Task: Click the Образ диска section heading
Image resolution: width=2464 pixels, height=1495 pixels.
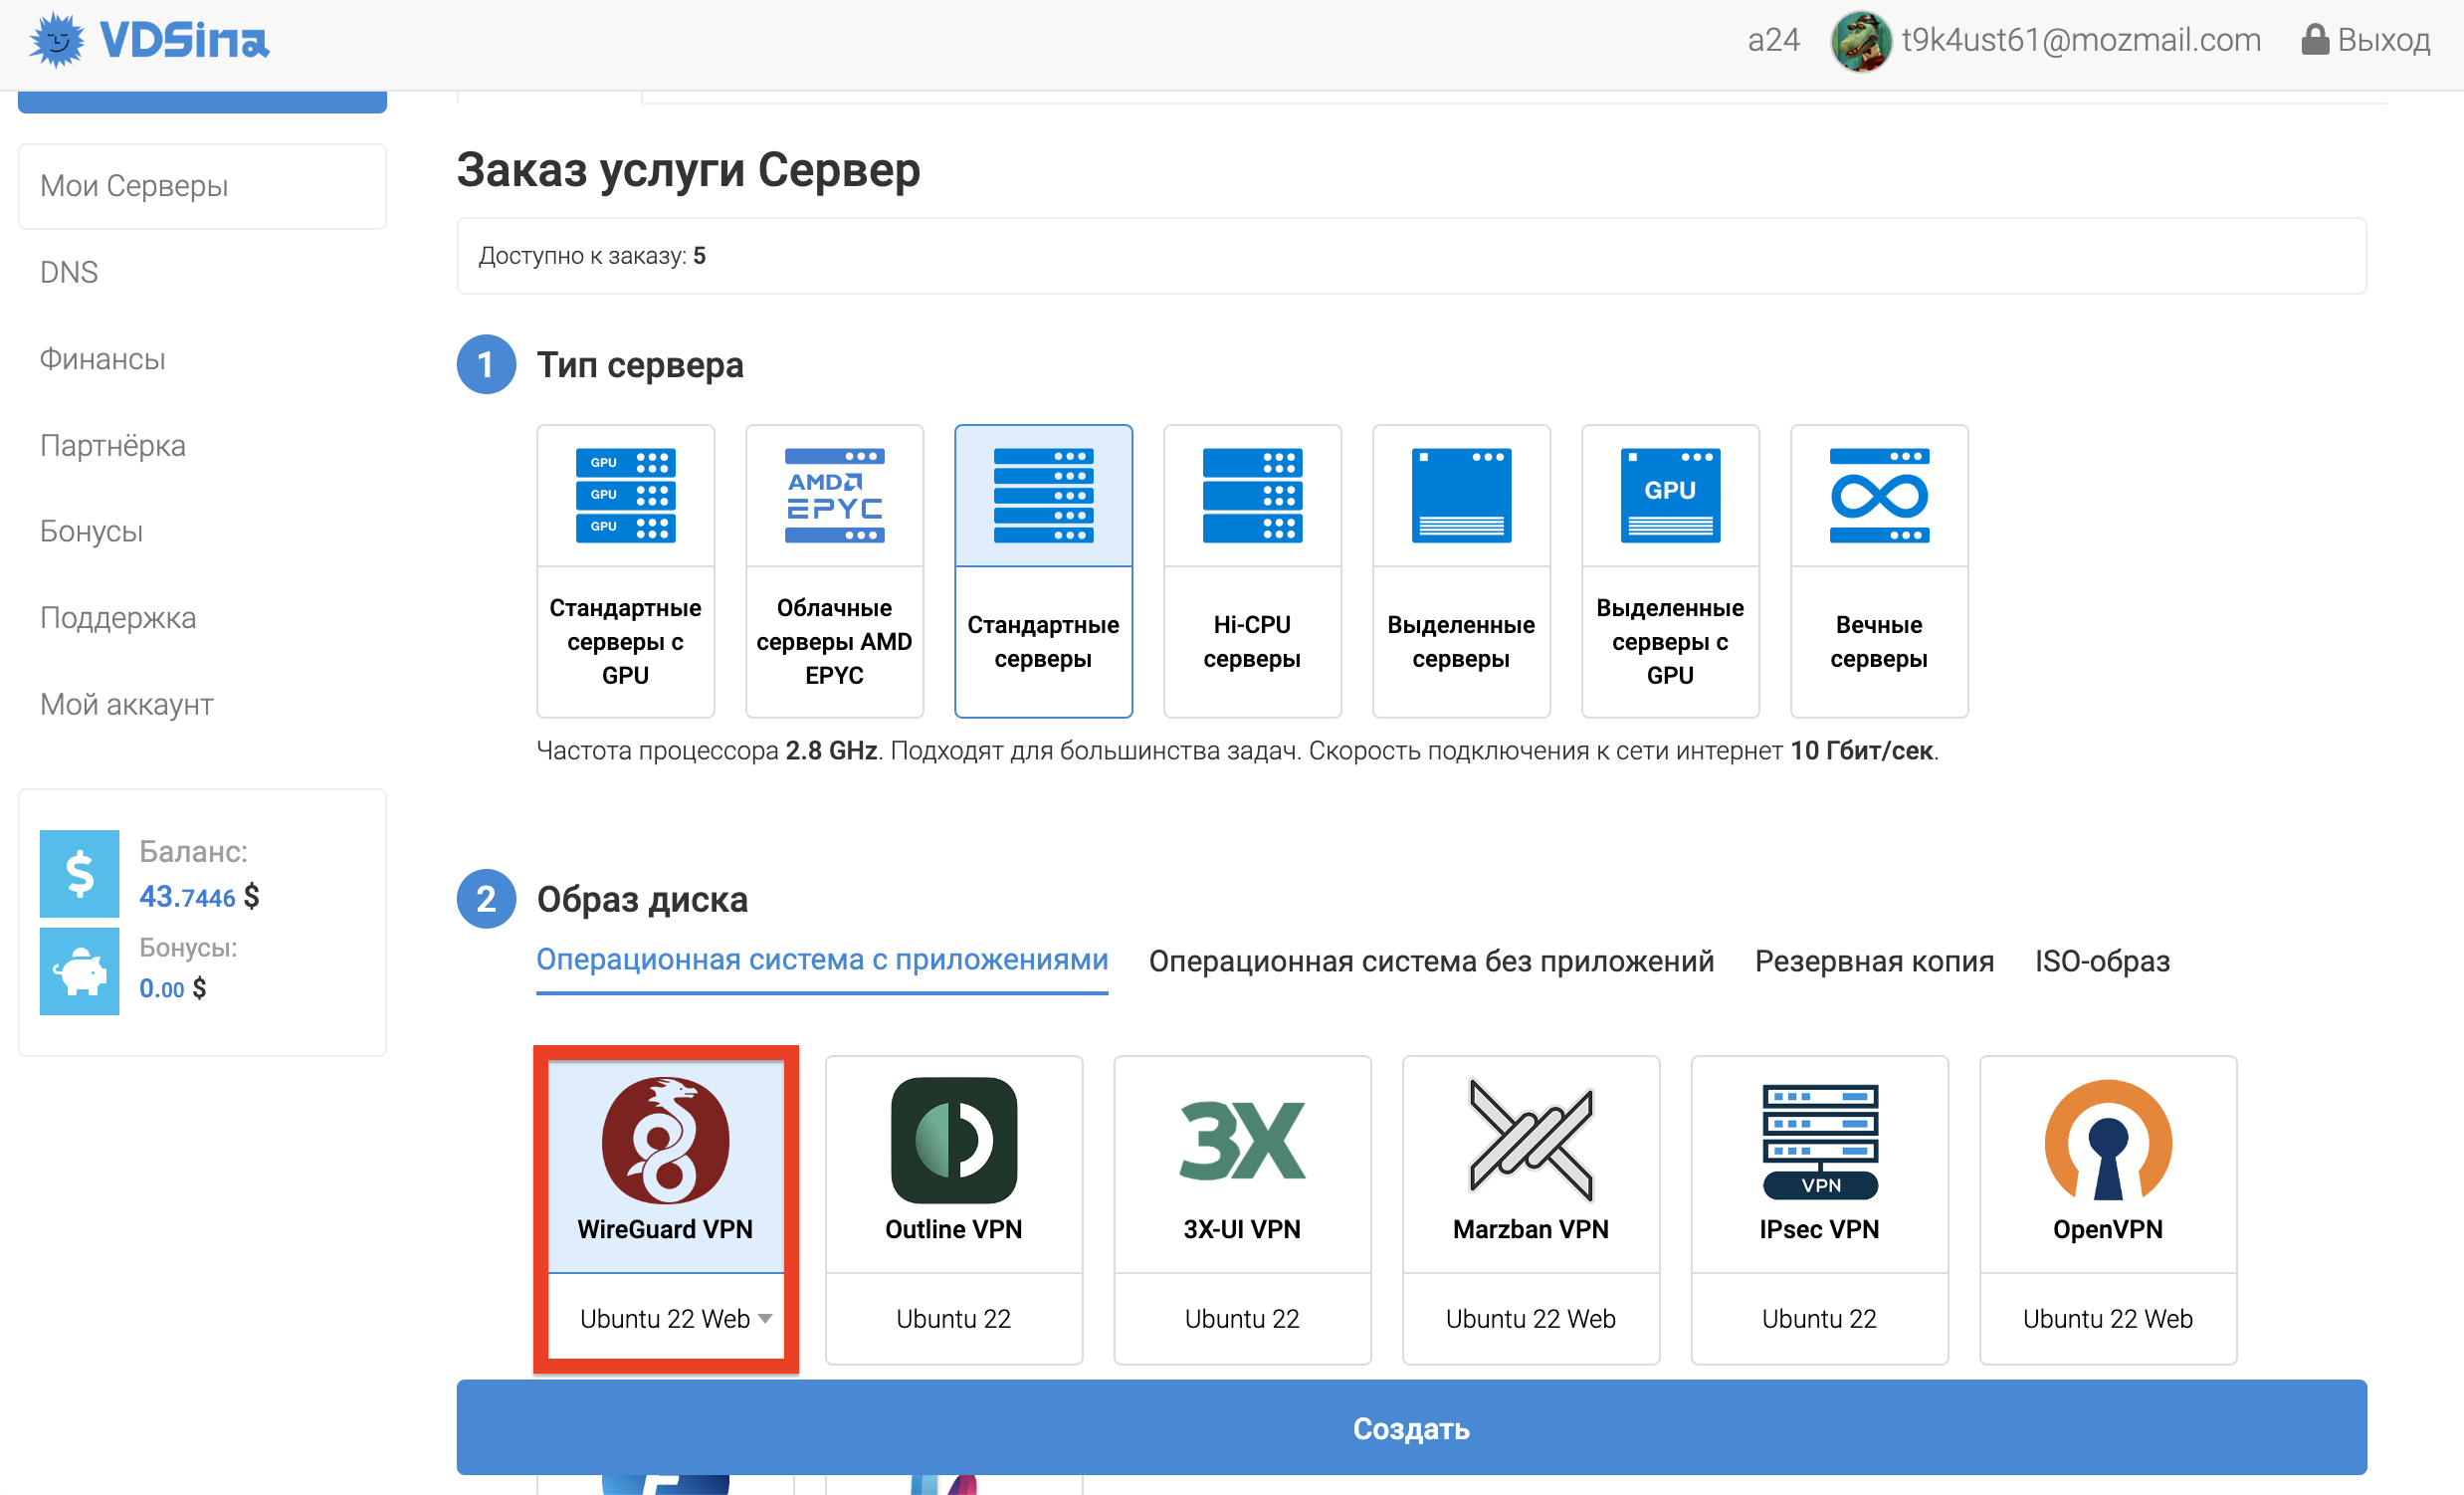Action: click(642, 899)
